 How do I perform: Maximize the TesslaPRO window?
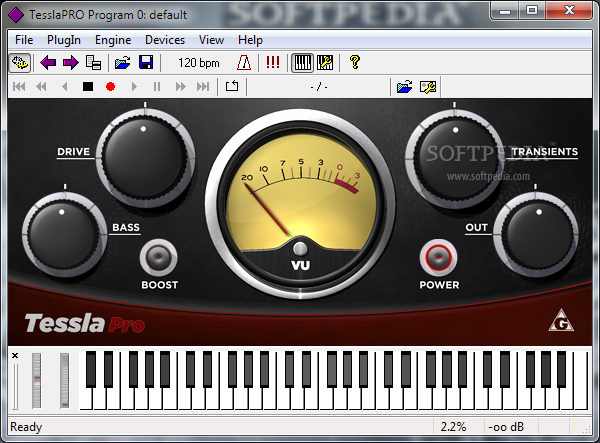tap(532, 11)
